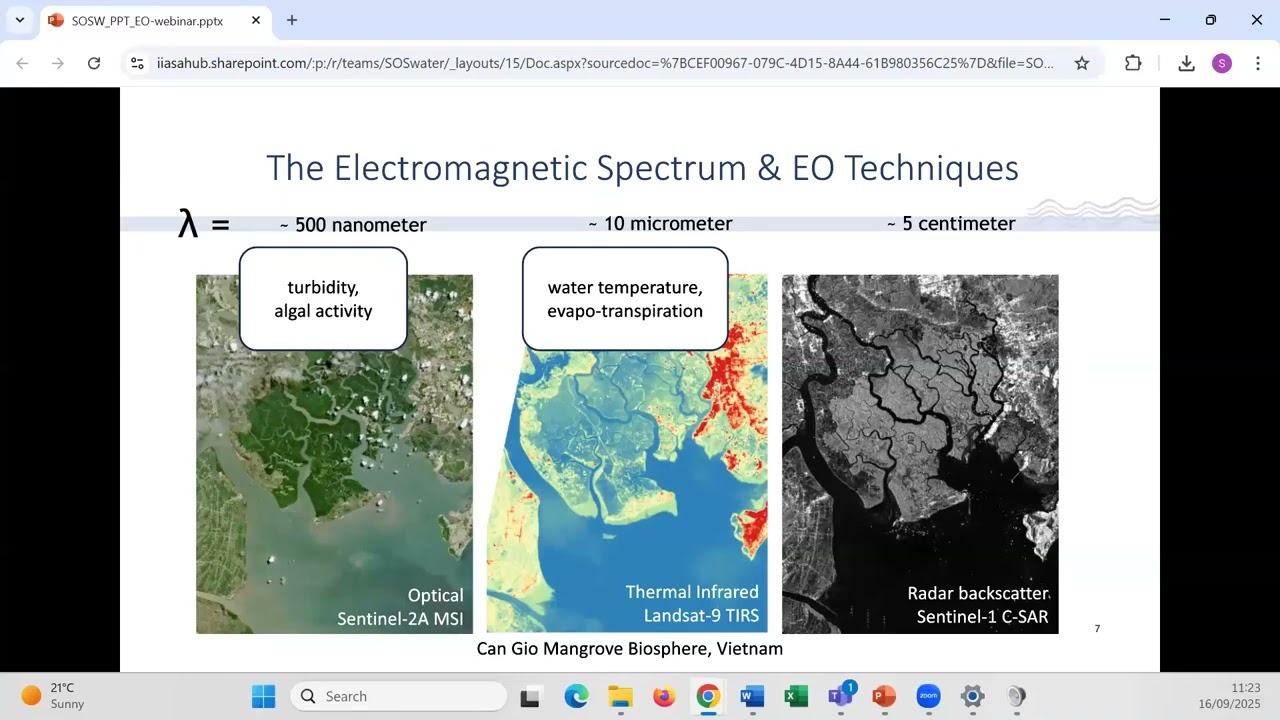
Task: Click the '~ 10 micrometer' label
Action: point(660,224)
